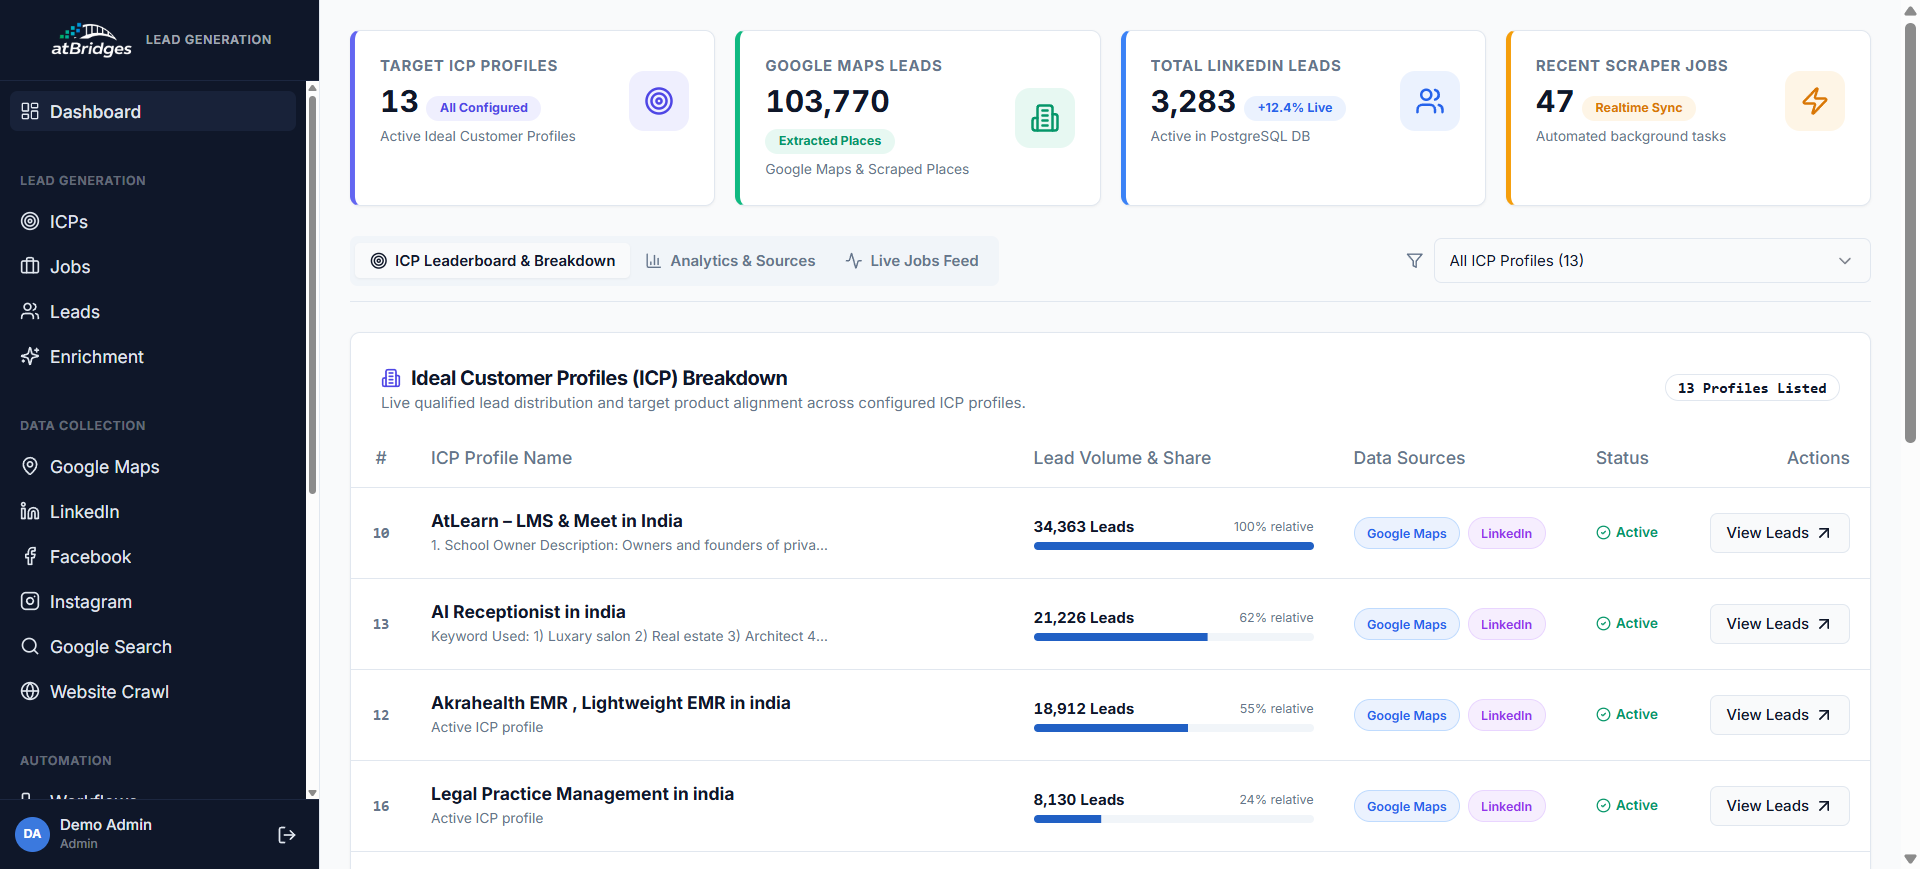This screenshot has width=1920, height=869.
Task: Click the ICP Breakdown heading icon
Action: [391, 378]
